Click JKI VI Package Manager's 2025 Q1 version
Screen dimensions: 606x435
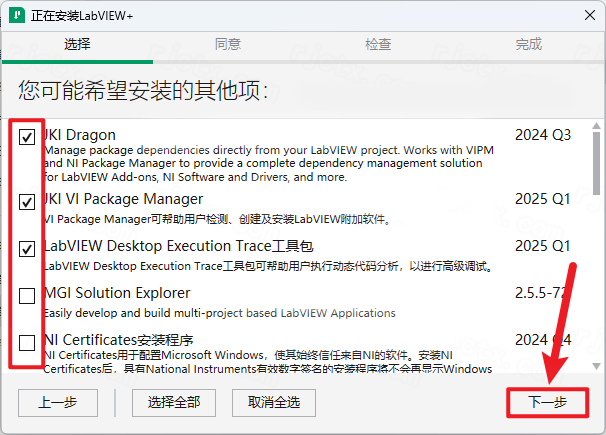tap(543, 199)
